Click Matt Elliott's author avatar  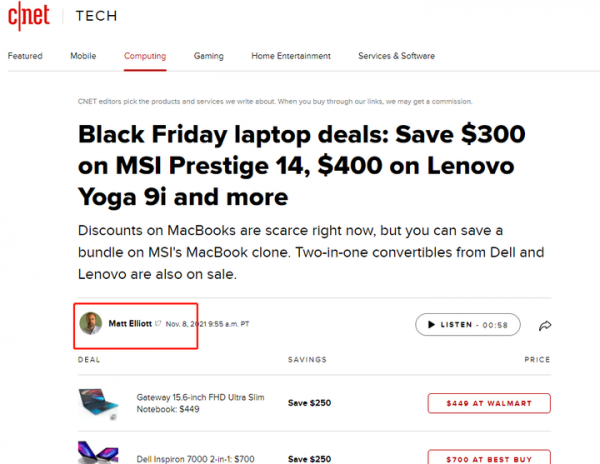91,324
